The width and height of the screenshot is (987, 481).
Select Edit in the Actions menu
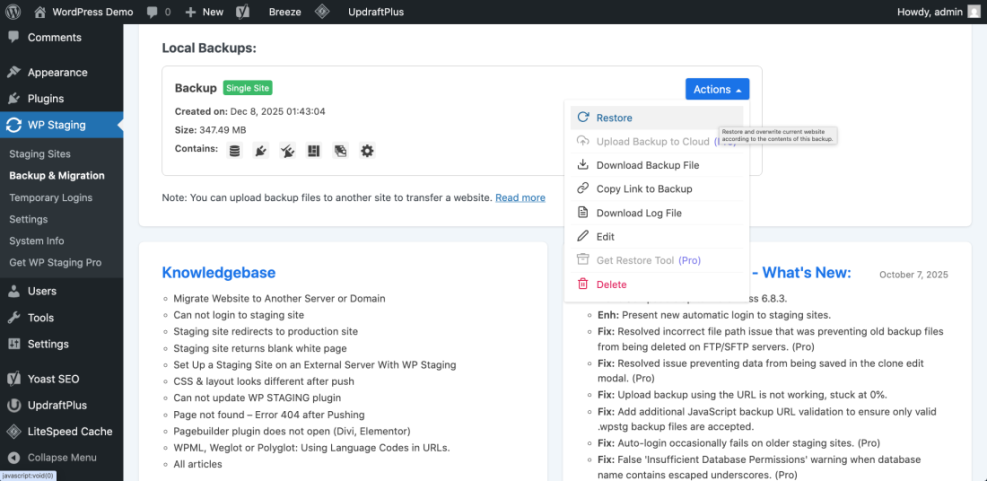pos(657,237)
